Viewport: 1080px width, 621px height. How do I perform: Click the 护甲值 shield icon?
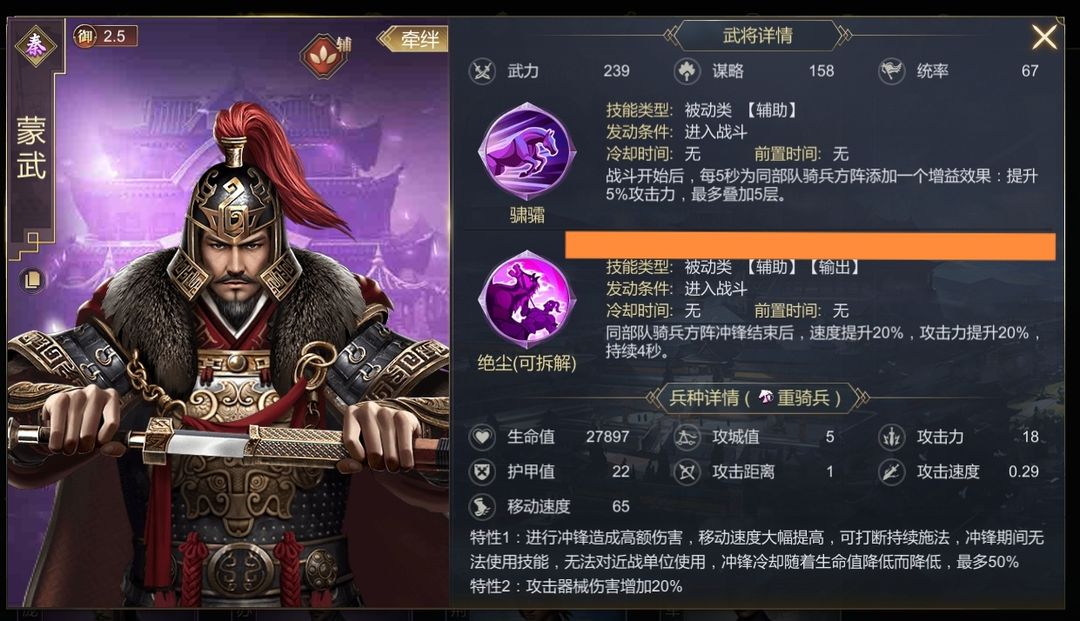pyautogui.click(x=482, y=472)
